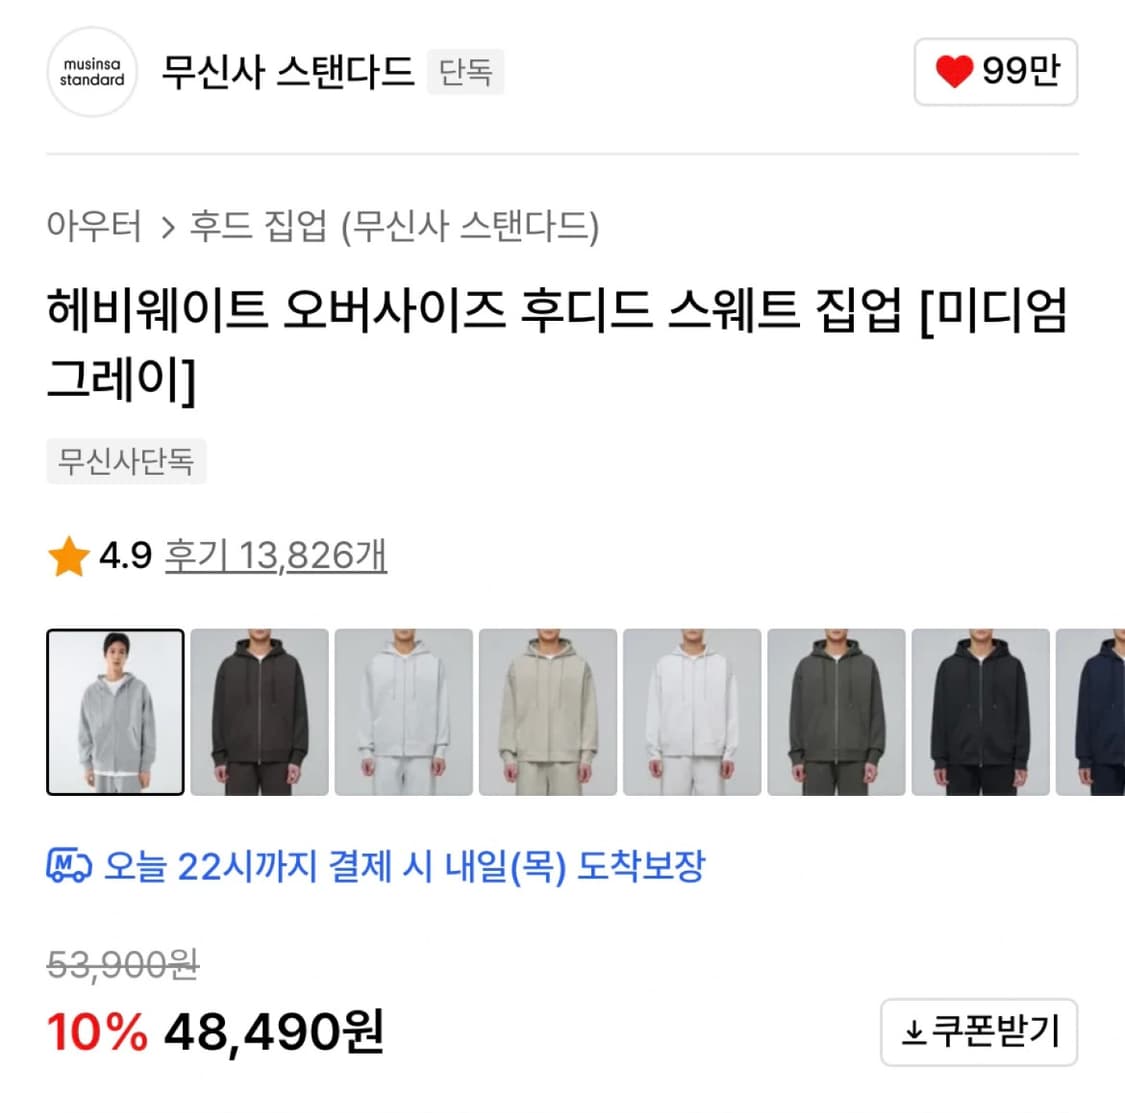
Task: Open the 후드 집업 category breadcrumb
Action: tap(255, 228)
